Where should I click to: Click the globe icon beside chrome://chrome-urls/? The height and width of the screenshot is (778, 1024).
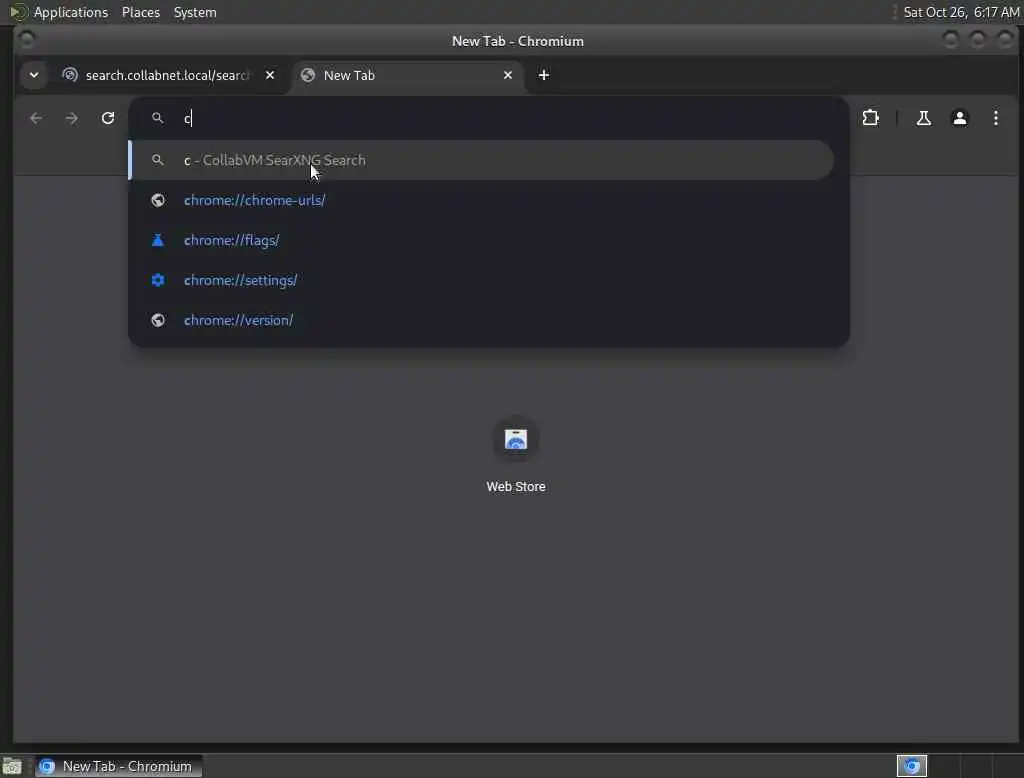click(157, 200)
